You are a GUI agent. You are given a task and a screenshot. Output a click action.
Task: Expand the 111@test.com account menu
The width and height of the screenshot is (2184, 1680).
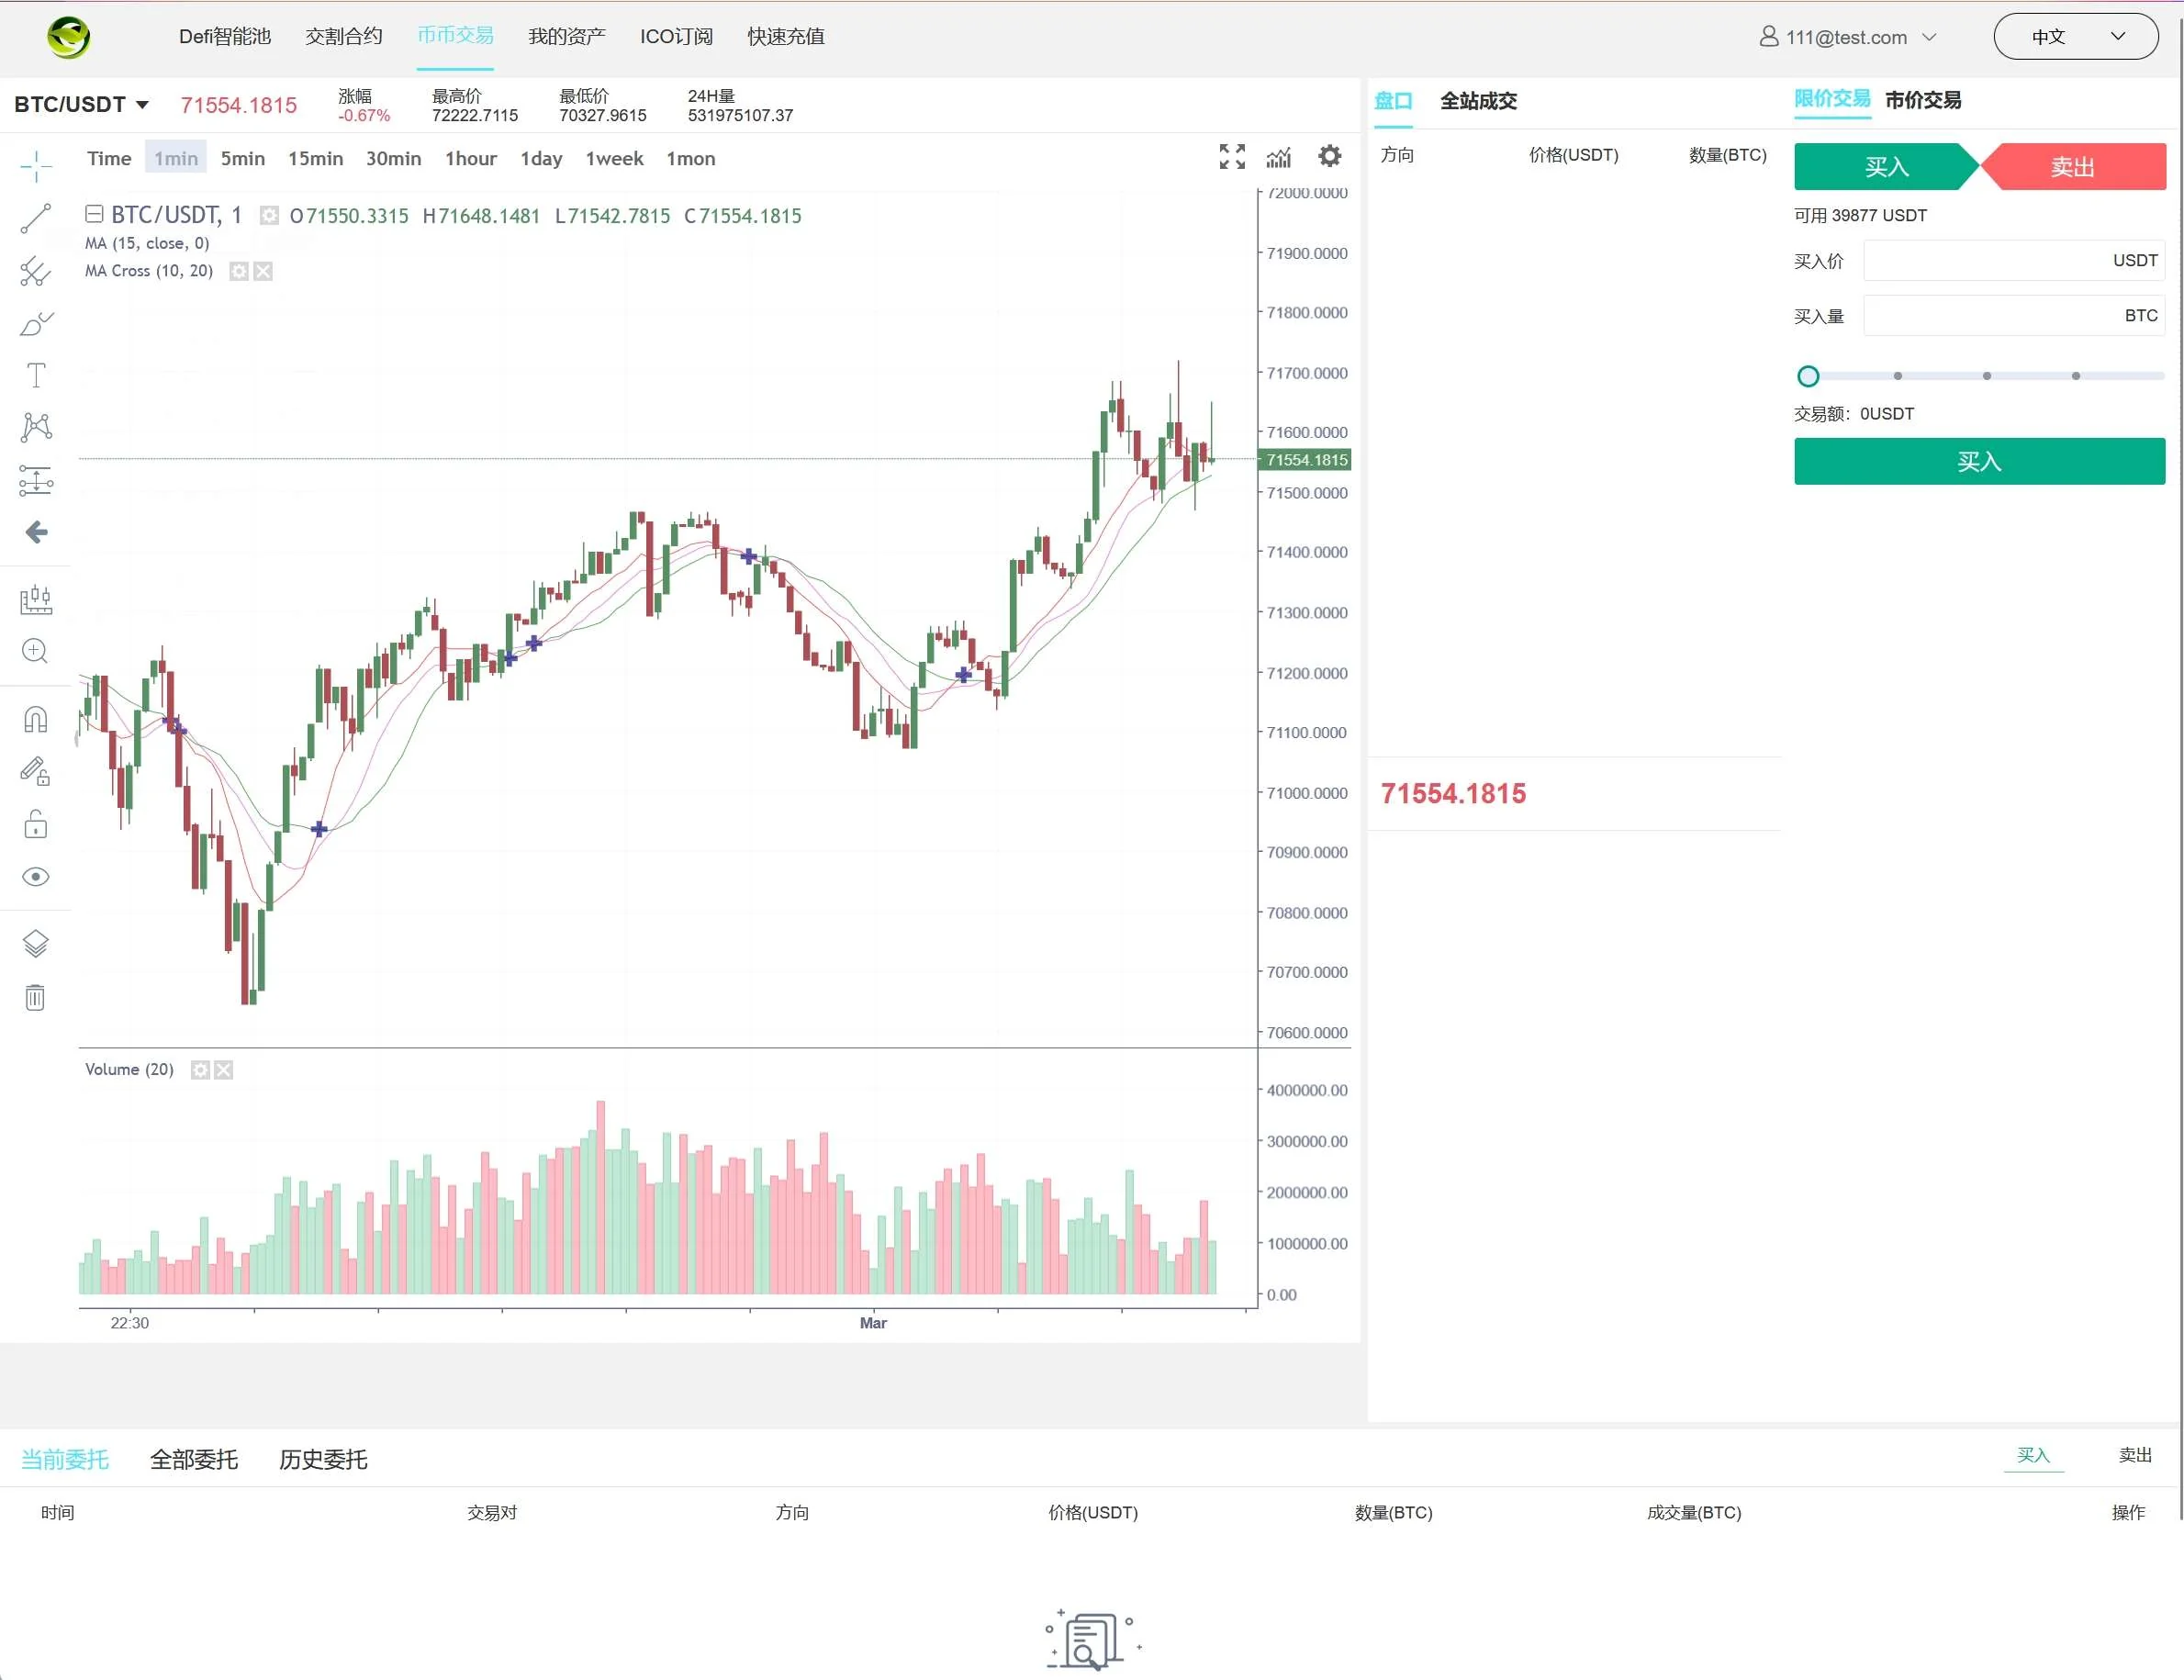1847,37
